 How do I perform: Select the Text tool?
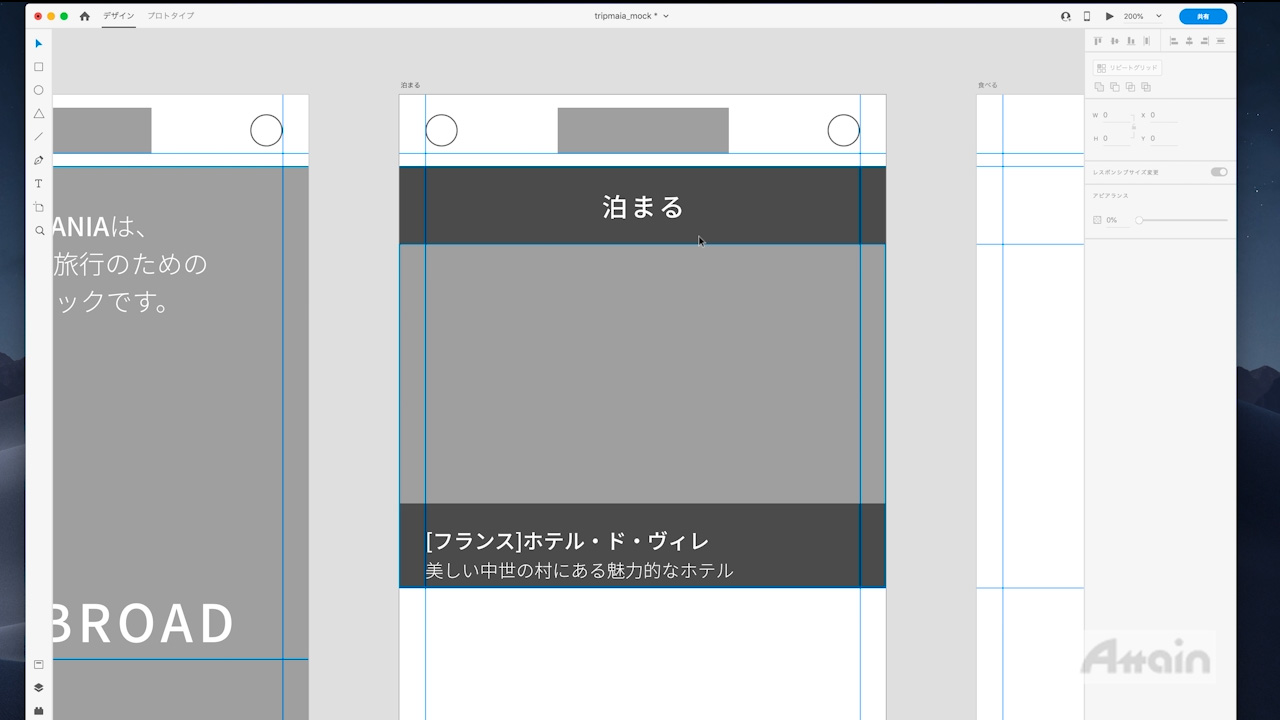(39, 184)
